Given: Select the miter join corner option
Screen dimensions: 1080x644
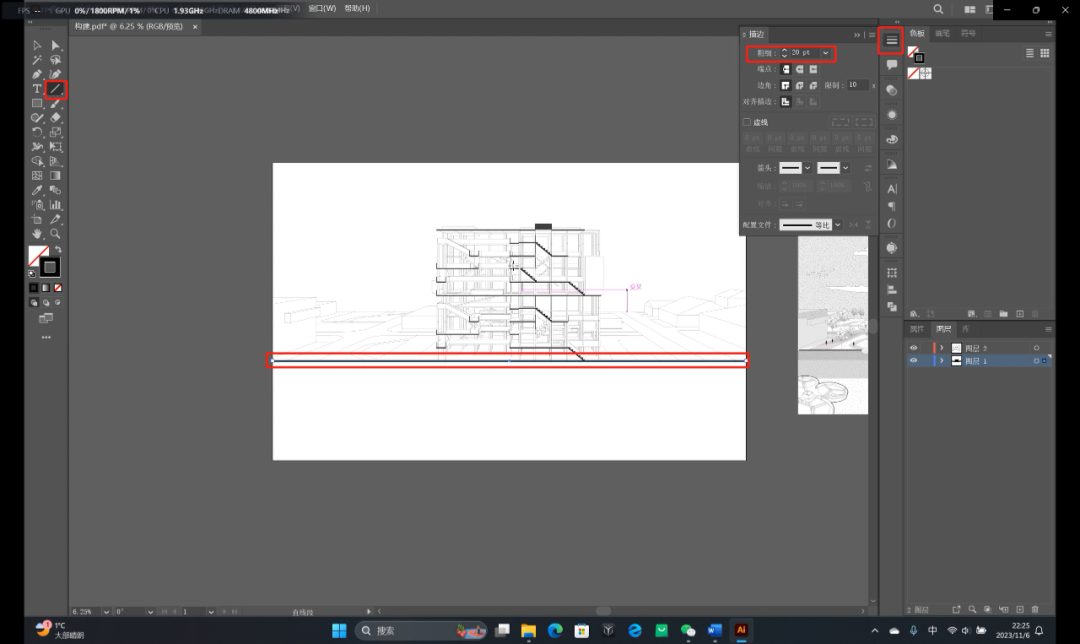Looking at the screenshot, I should tap(785, 85).
